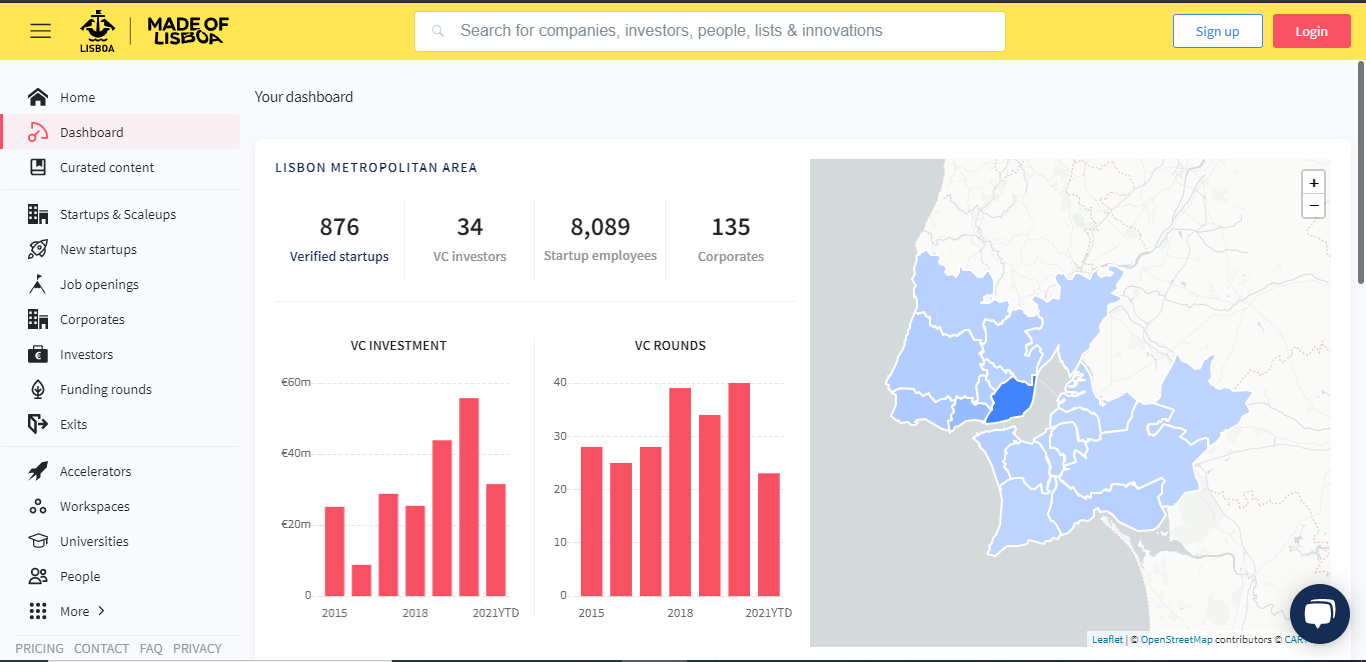Go to Funding rounds page

click(x=105, y=390)
